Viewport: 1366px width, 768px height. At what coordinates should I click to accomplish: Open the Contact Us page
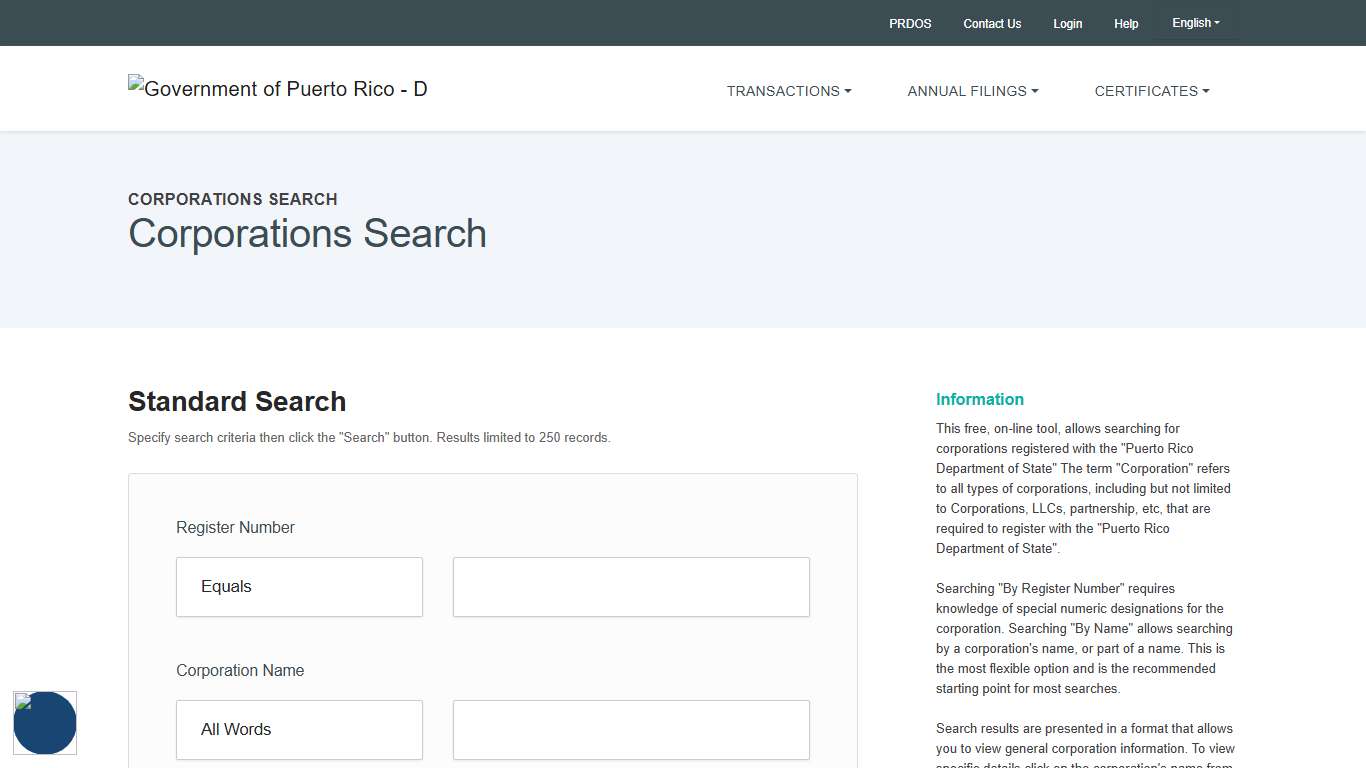[x=991, y=23]
